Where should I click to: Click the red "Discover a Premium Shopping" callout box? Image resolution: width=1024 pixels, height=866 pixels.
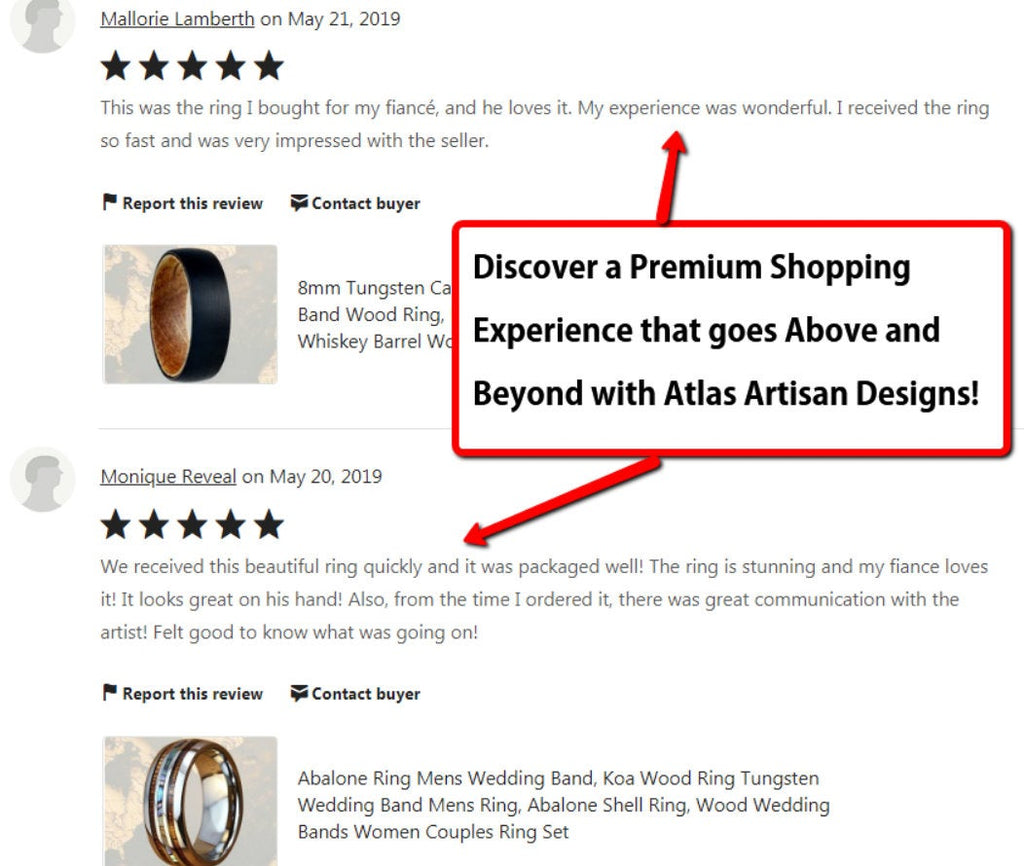tap(730, 337)
